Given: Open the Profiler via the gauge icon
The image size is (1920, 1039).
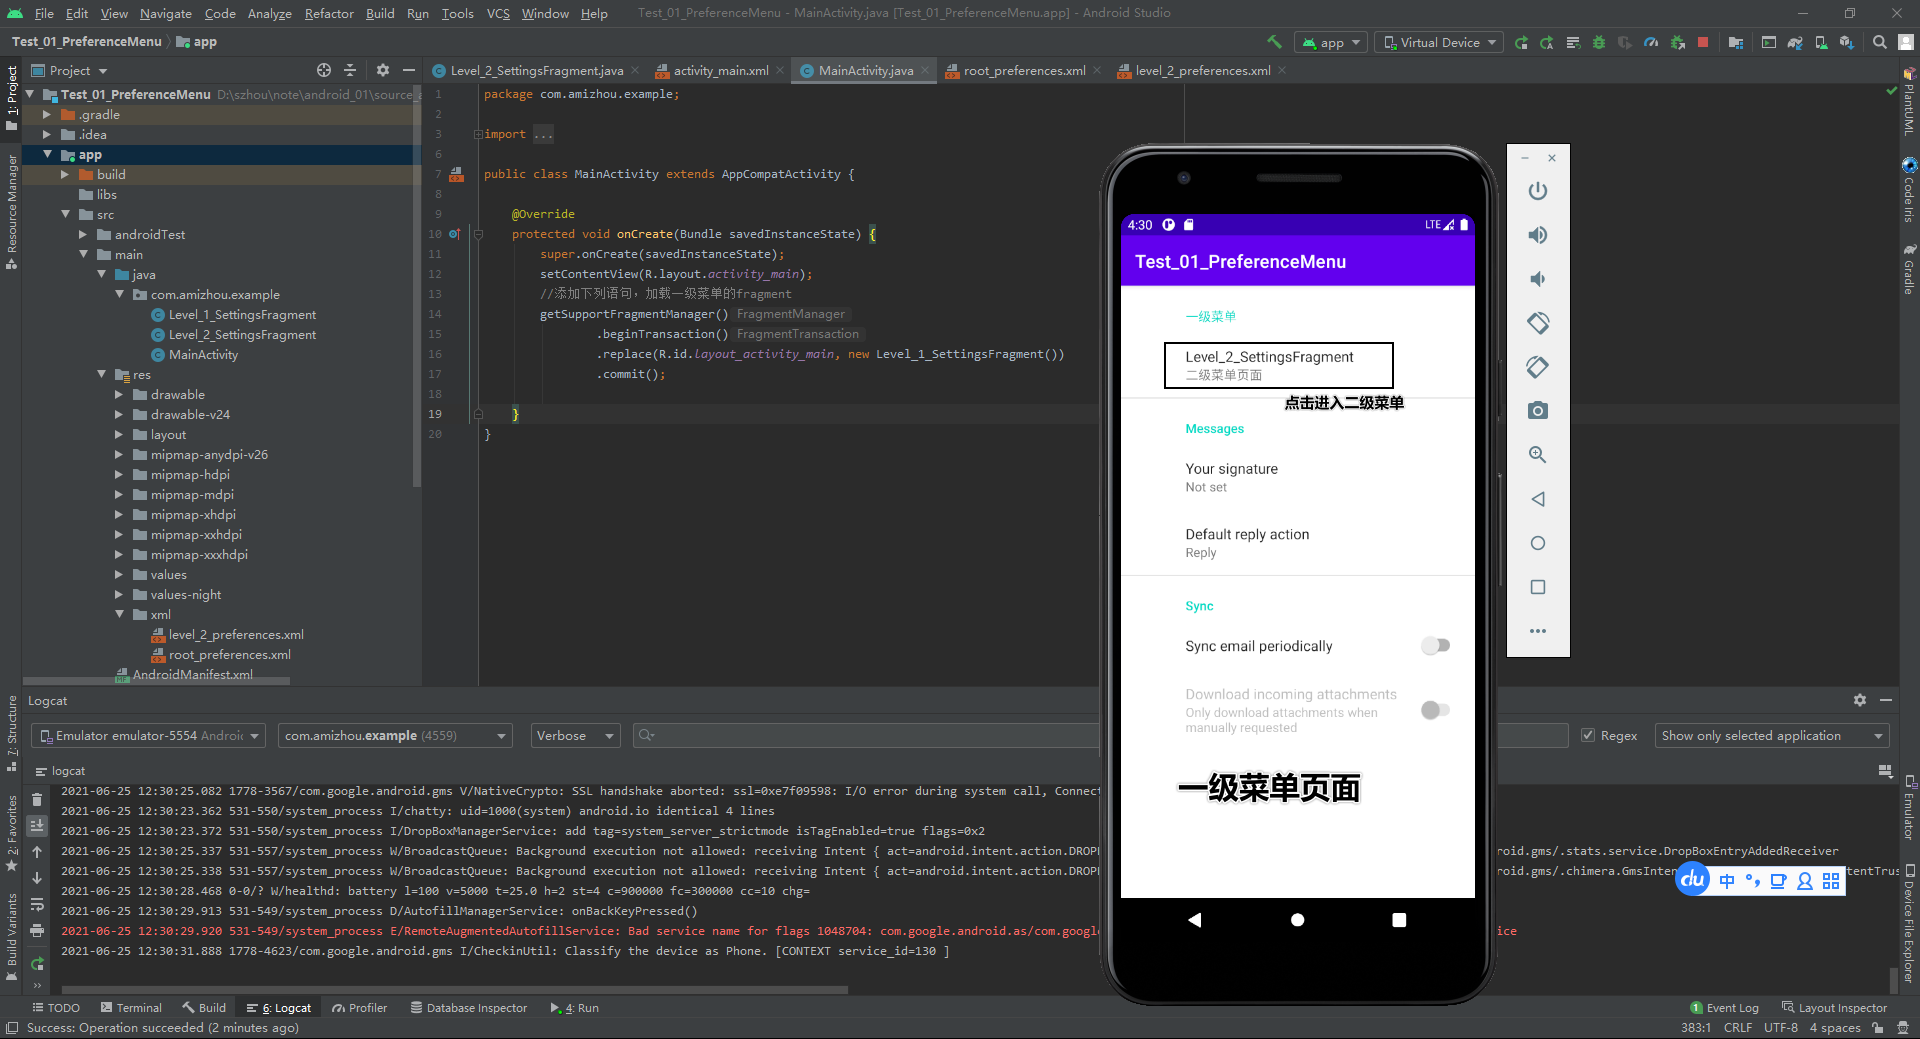Looking at the screenshot, I should 1651,42.
